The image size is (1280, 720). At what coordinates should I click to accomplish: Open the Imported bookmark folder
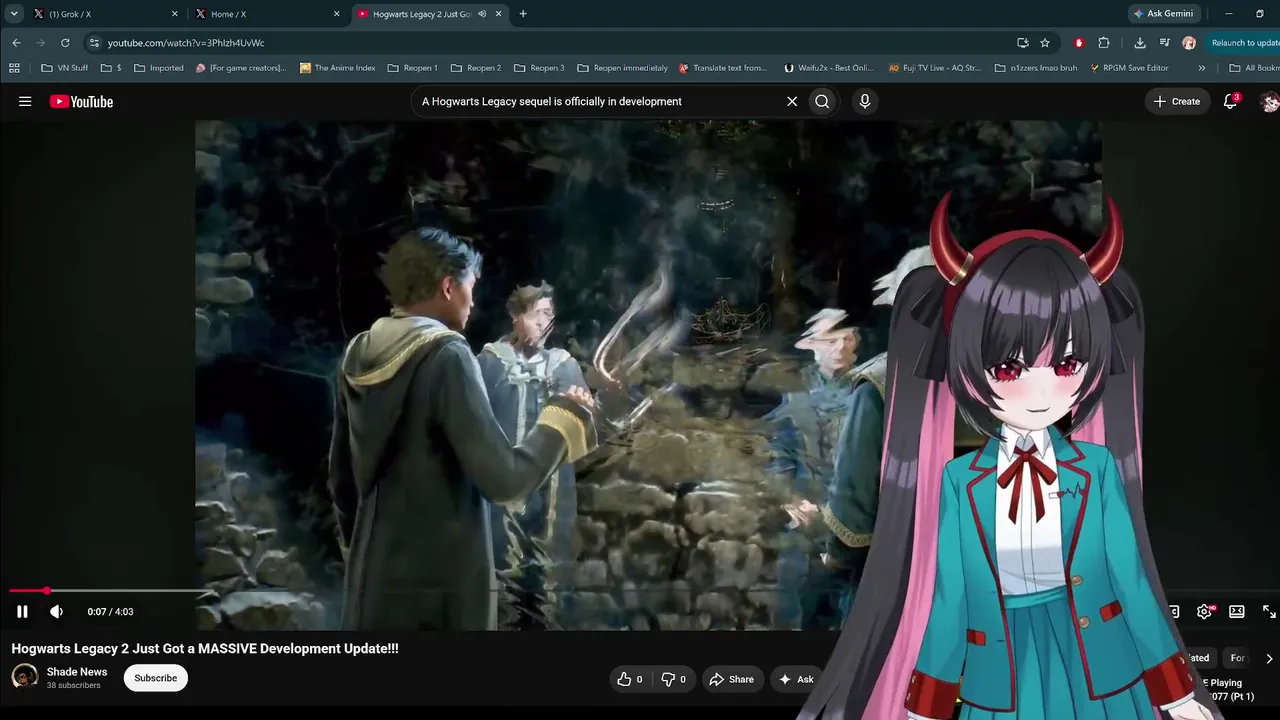pyautogui.click(x=159, y=68)
